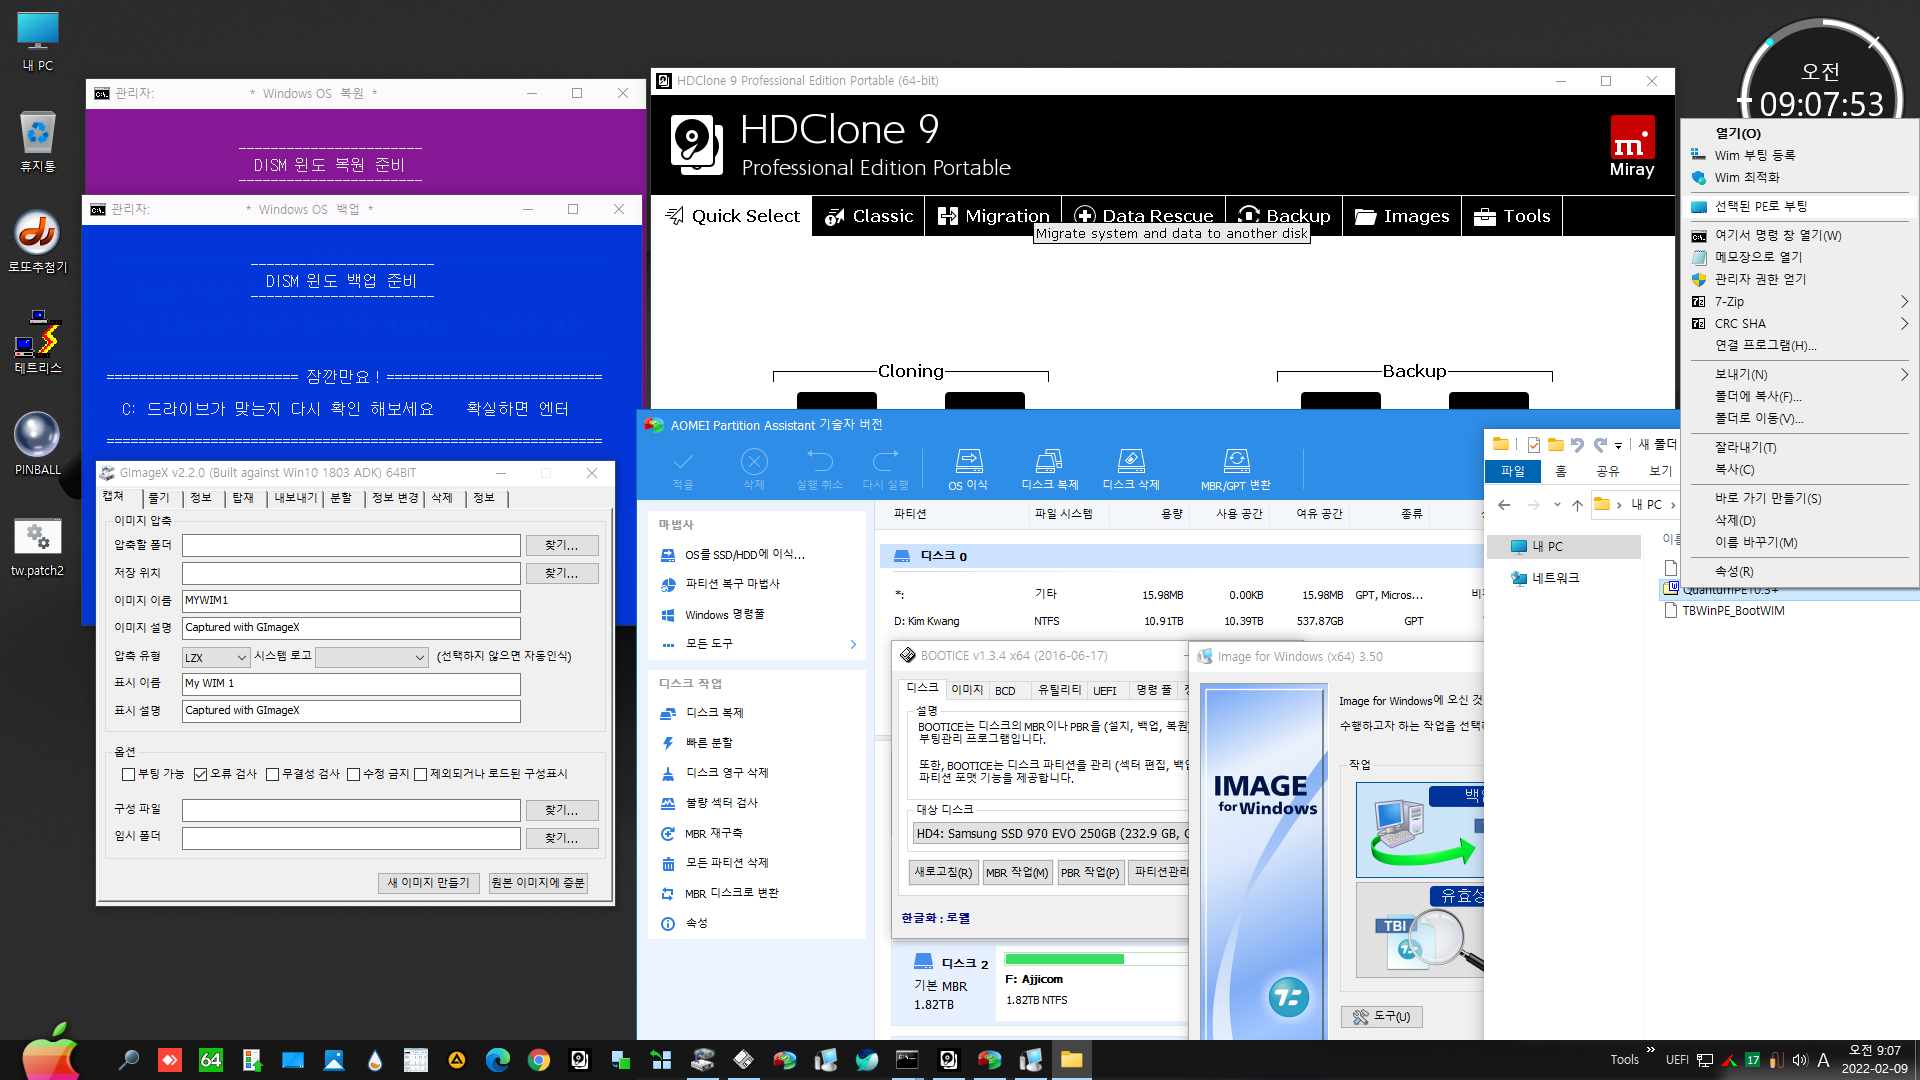1920x1080 pixels.
Task: Click the 이미지 이름 field containing MYWIM1
Action: pyautogui.click(x=351, y=600)
